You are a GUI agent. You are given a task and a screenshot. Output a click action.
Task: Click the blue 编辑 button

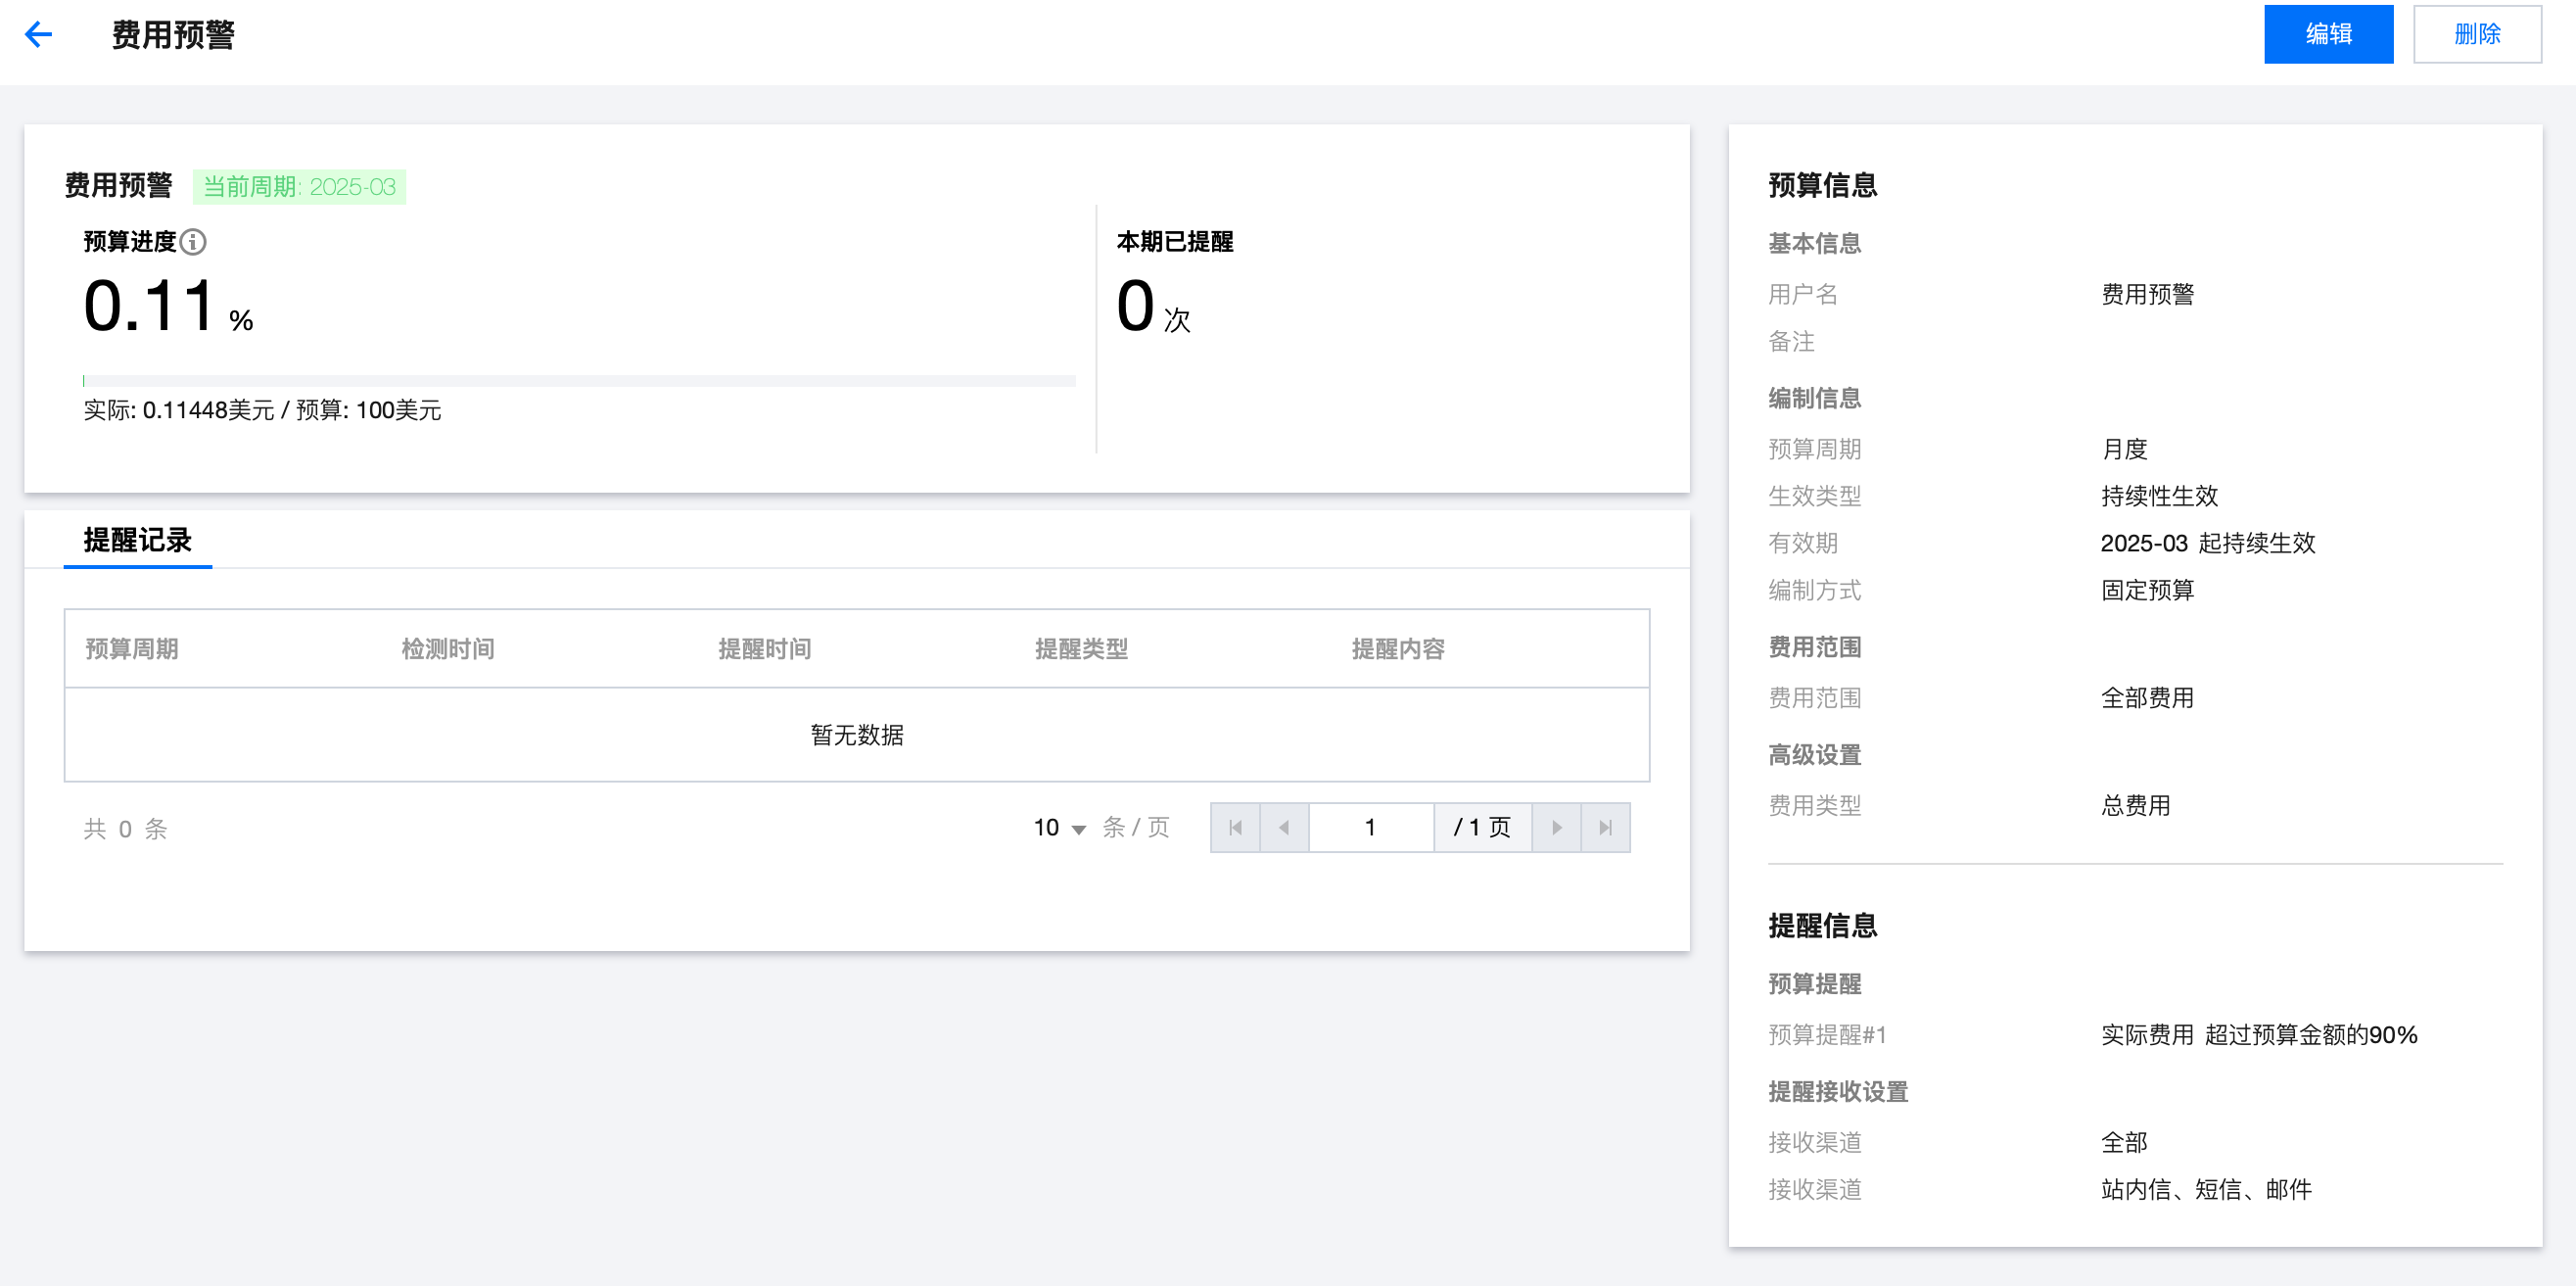point(2327,35)
